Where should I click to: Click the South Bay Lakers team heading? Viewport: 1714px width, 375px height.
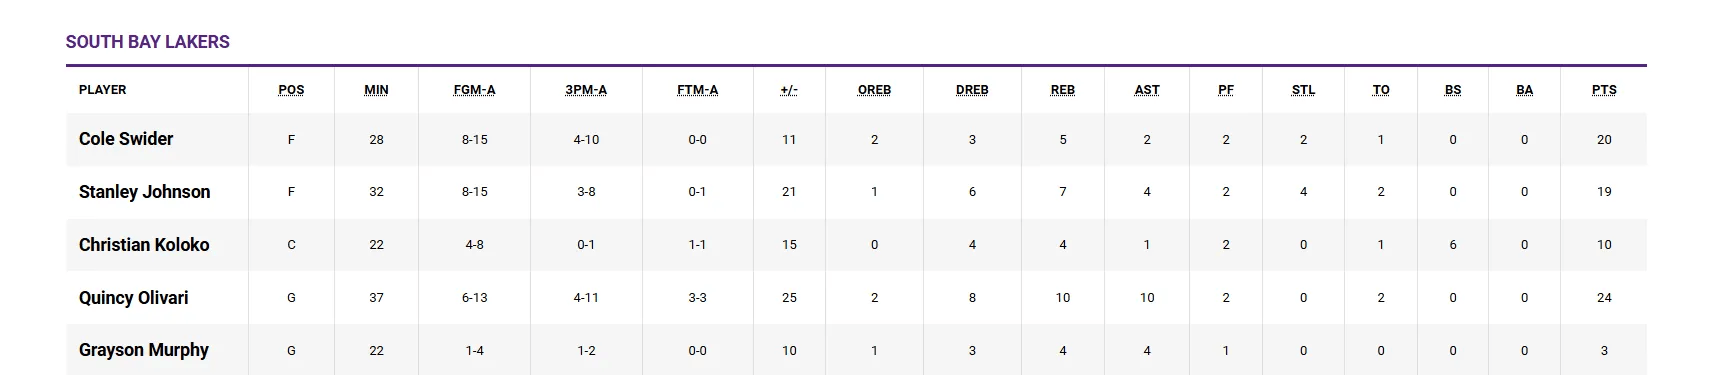pos(148,42)
